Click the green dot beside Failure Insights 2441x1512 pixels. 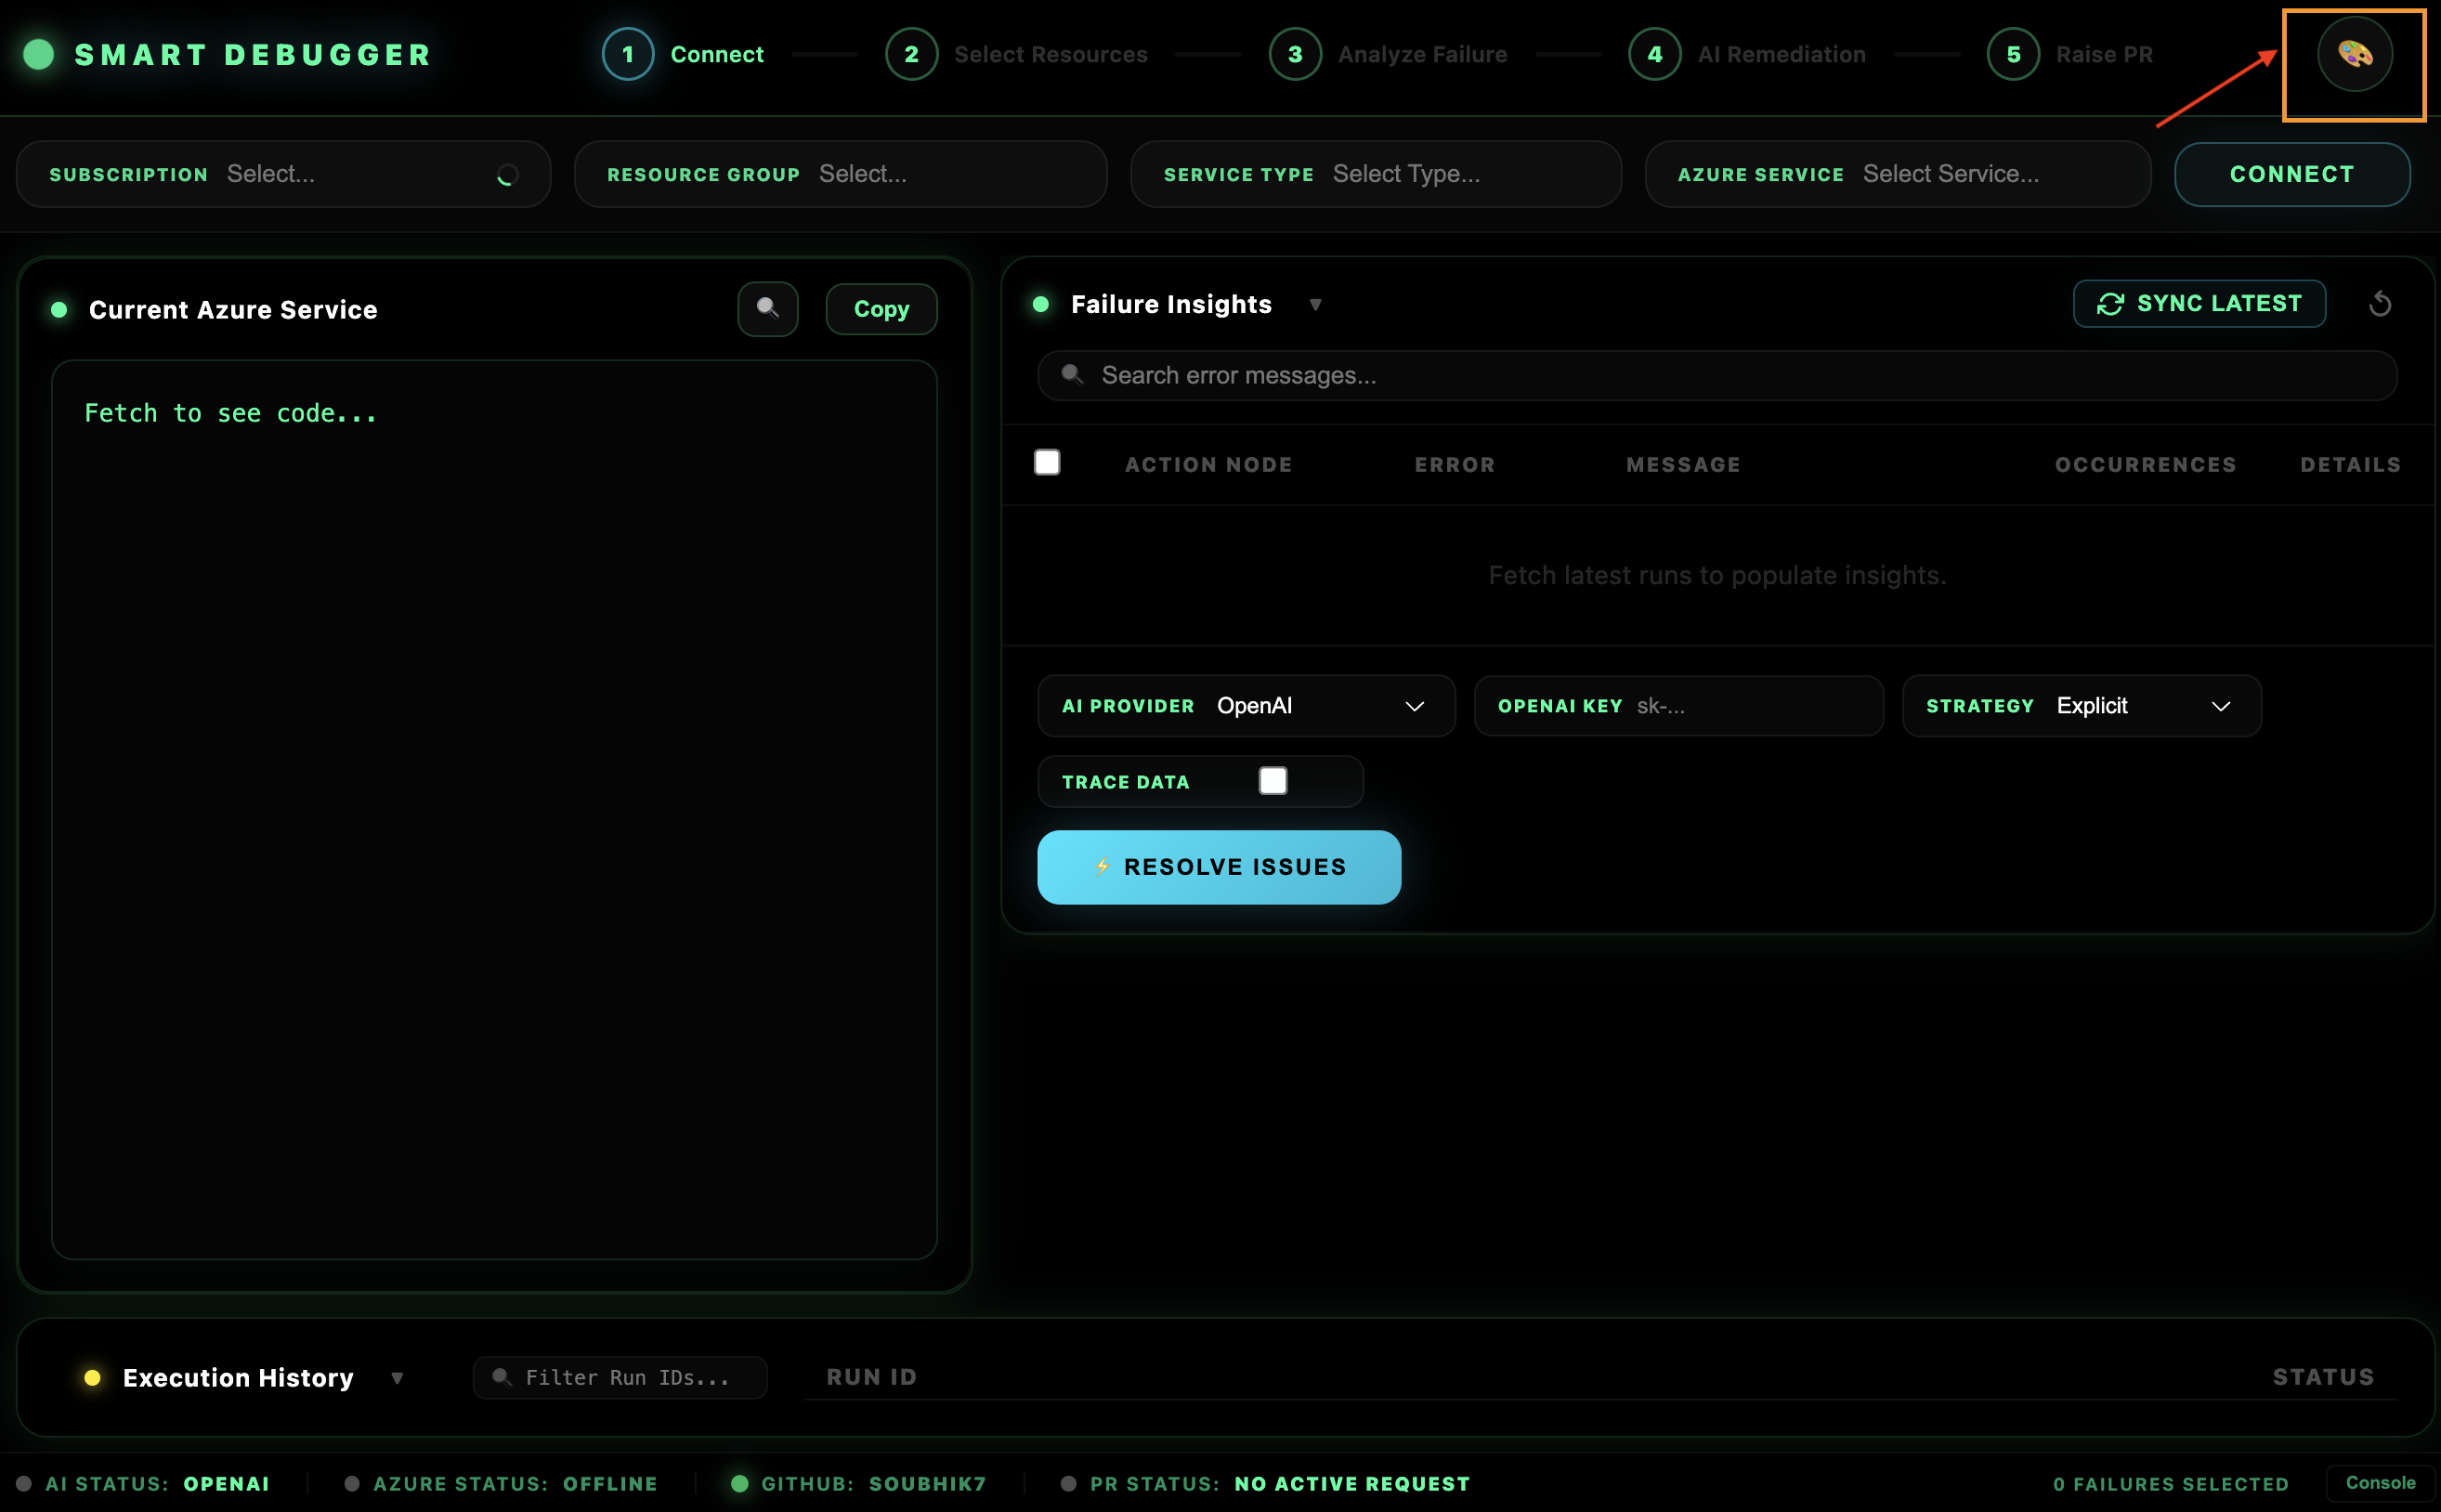pos(1040,304)
